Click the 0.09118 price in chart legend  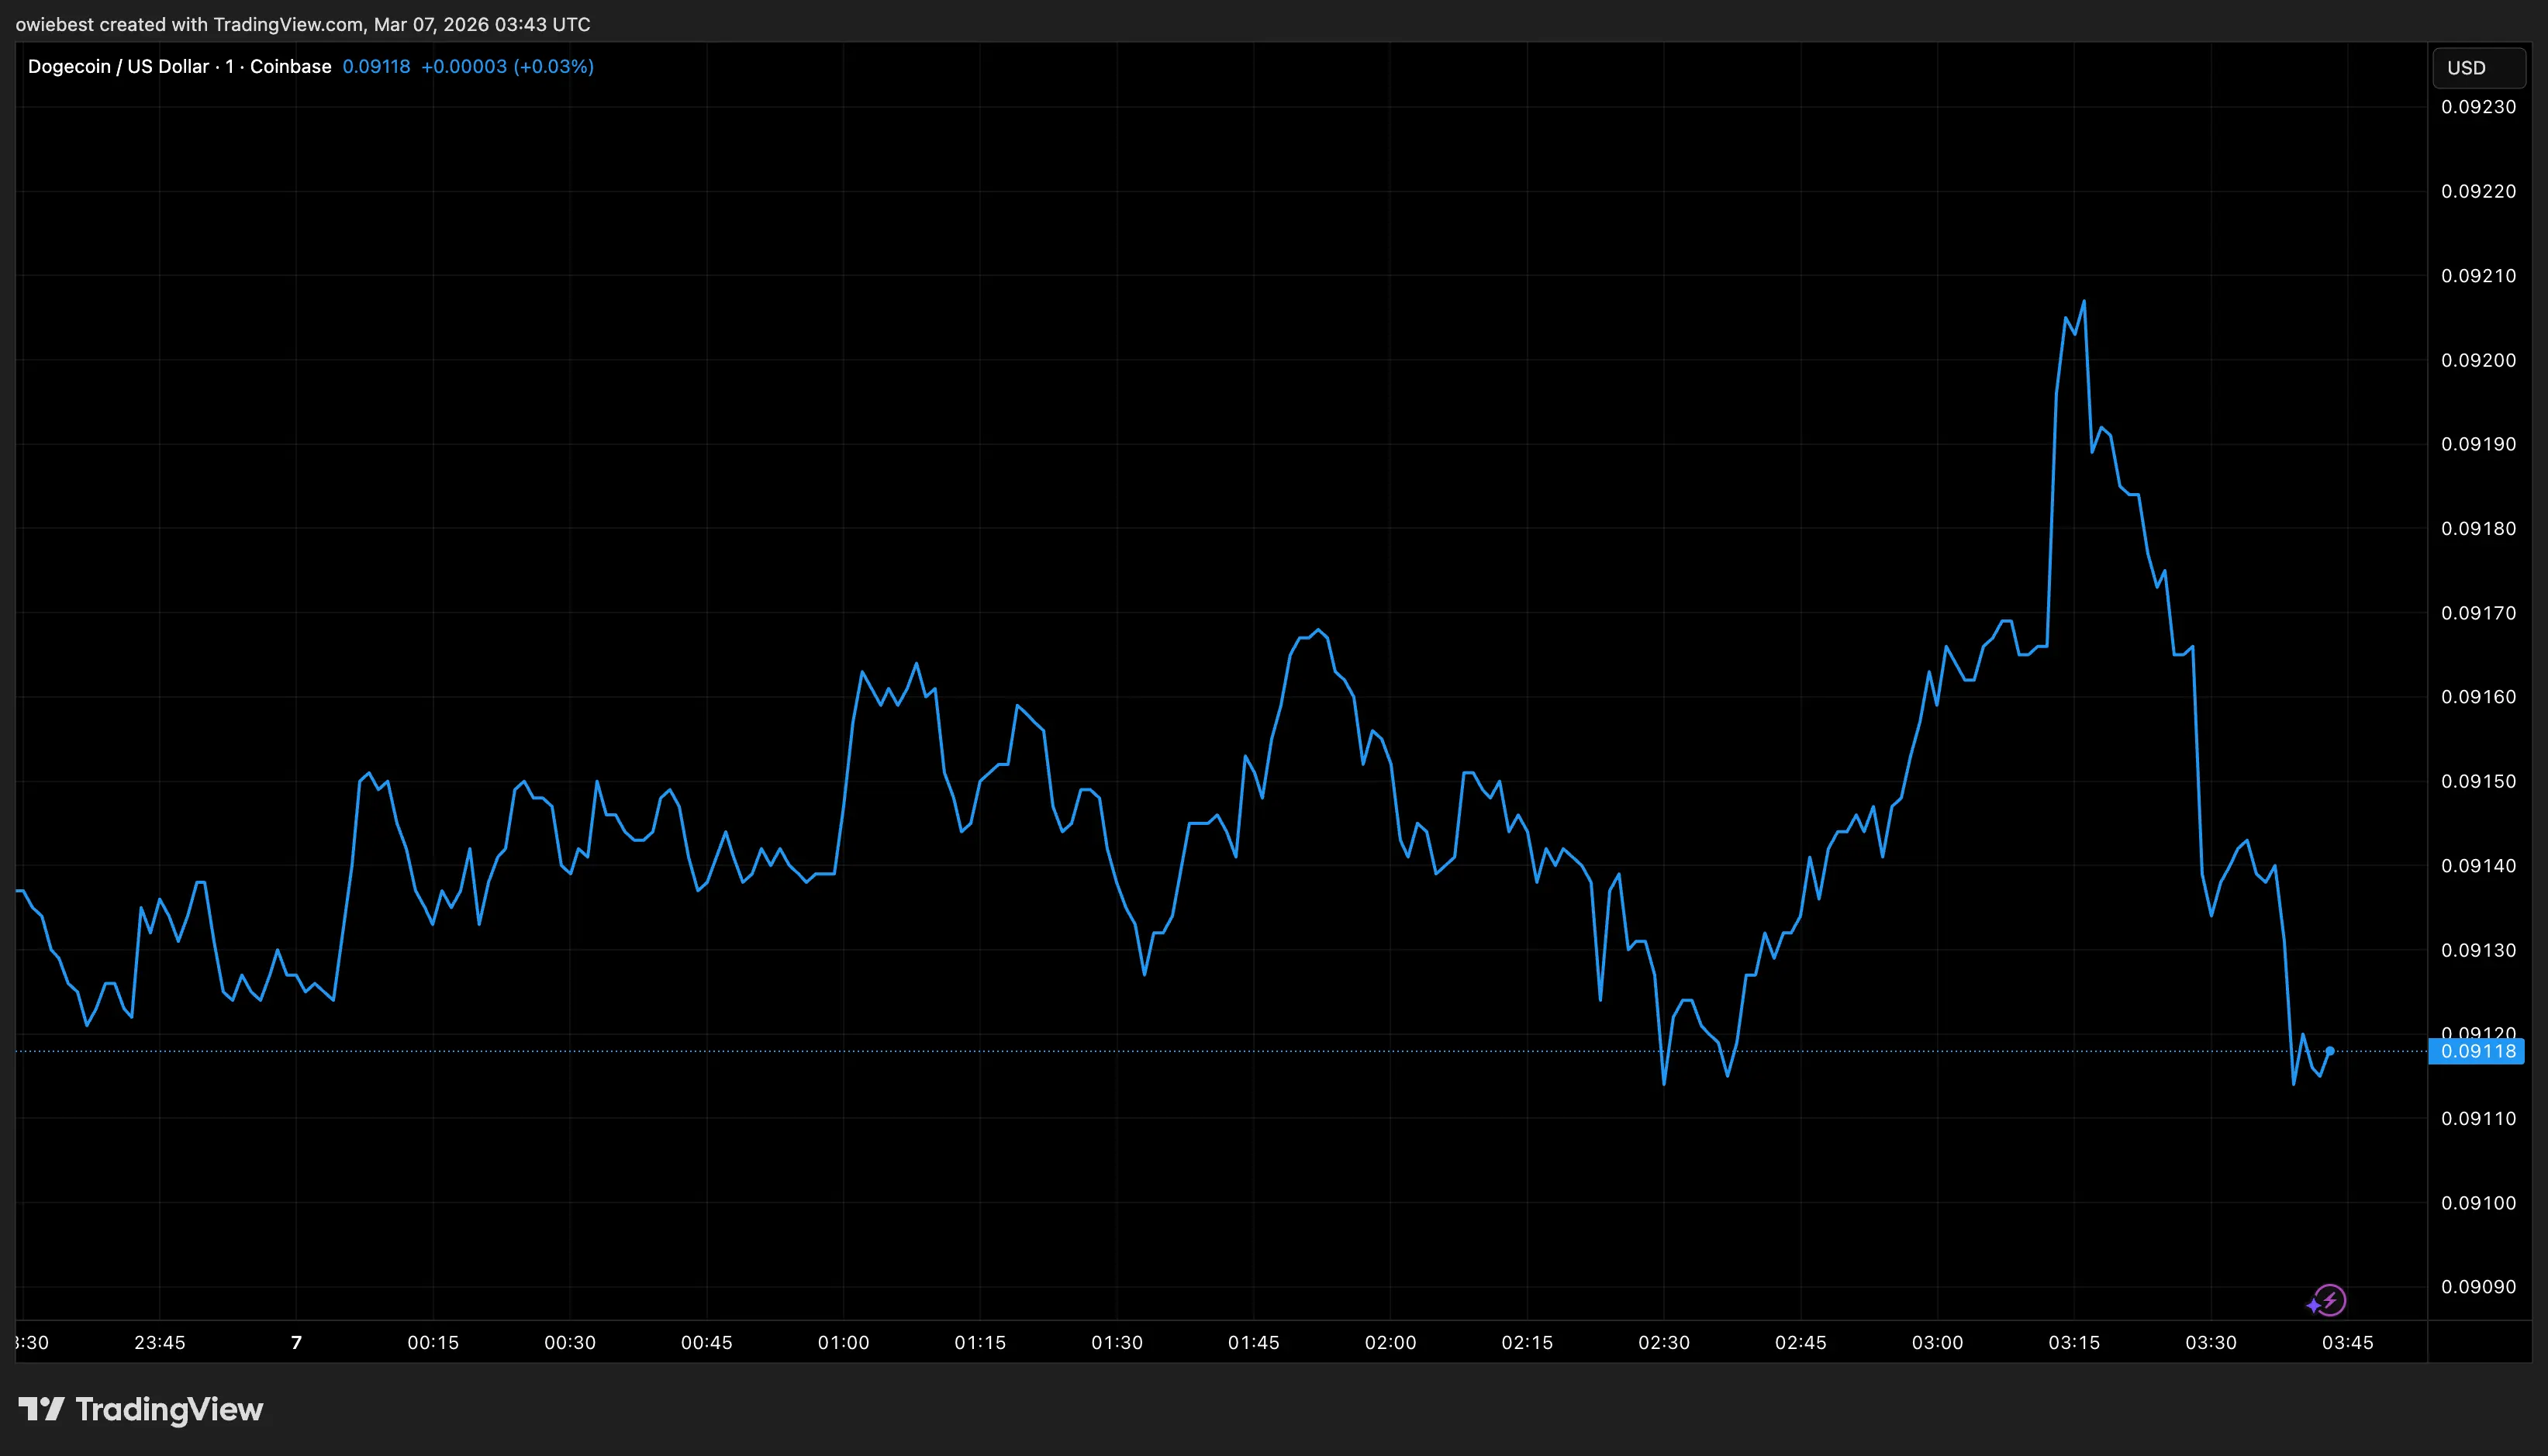click(376, 66)
